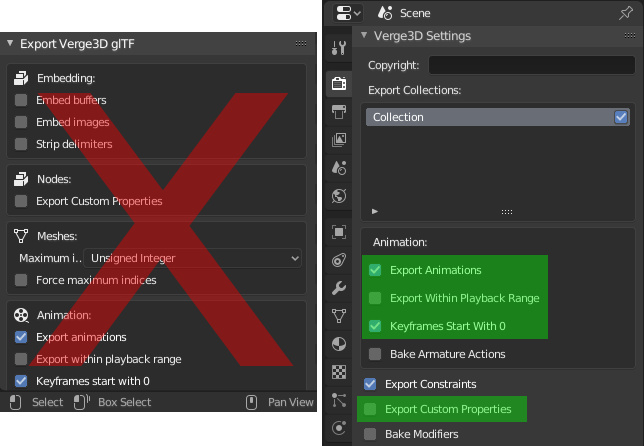Uncheck Export Animations in Verge3D Settings

tap(375, 270)
